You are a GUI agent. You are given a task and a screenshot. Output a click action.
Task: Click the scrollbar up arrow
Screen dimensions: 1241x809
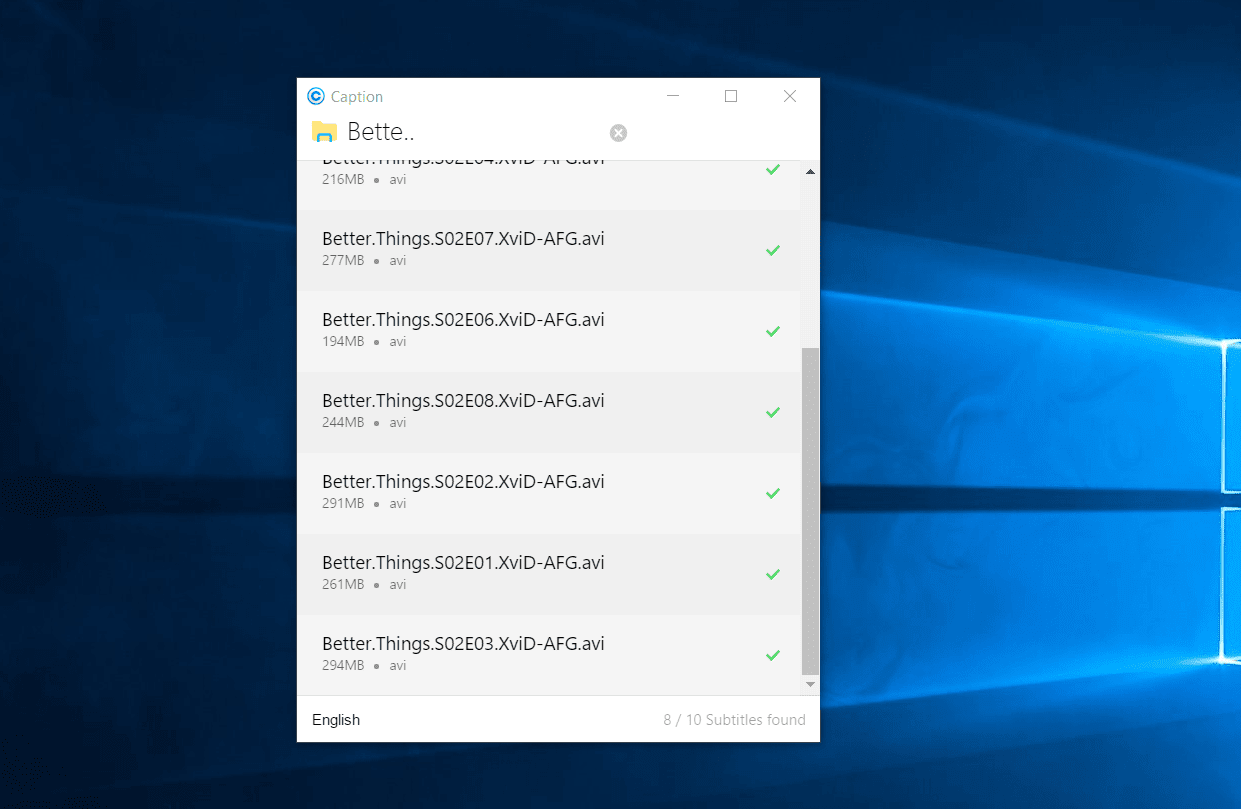pyautogui.click(x=810, y=172)
